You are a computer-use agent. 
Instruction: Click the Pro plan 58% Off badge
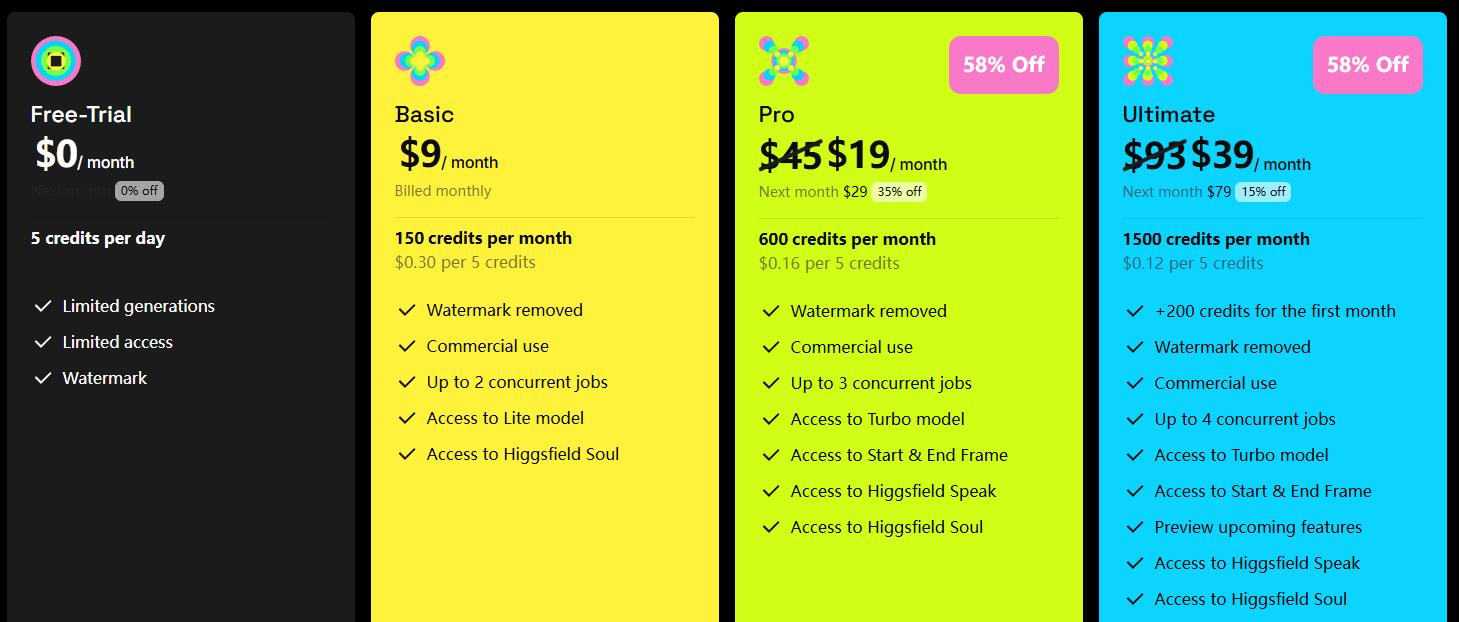coord(1003,65)
